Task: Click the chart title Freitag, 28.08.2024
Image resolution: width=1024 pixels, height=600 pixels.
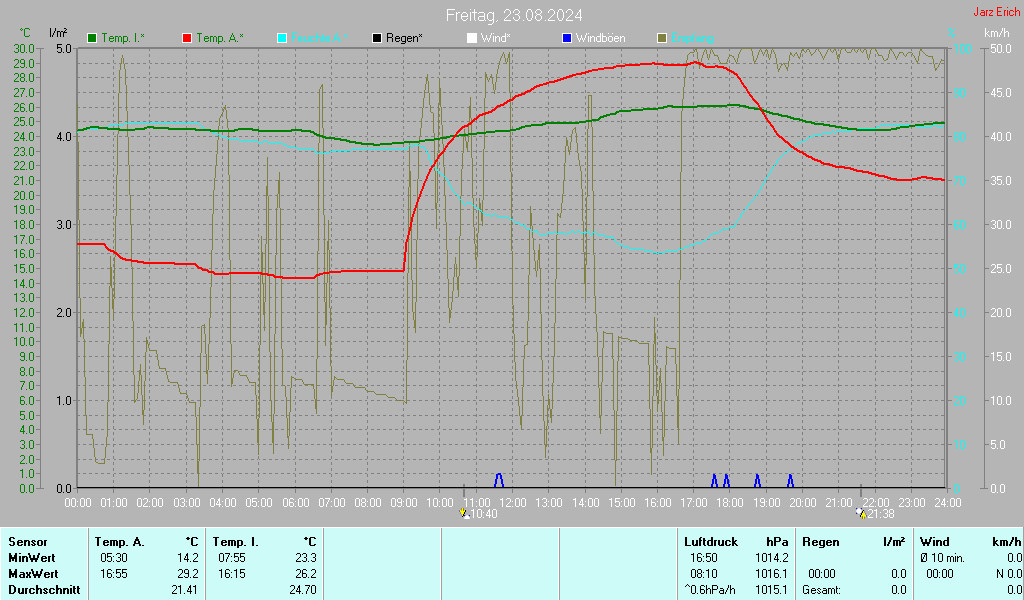Action: [514, 15]
